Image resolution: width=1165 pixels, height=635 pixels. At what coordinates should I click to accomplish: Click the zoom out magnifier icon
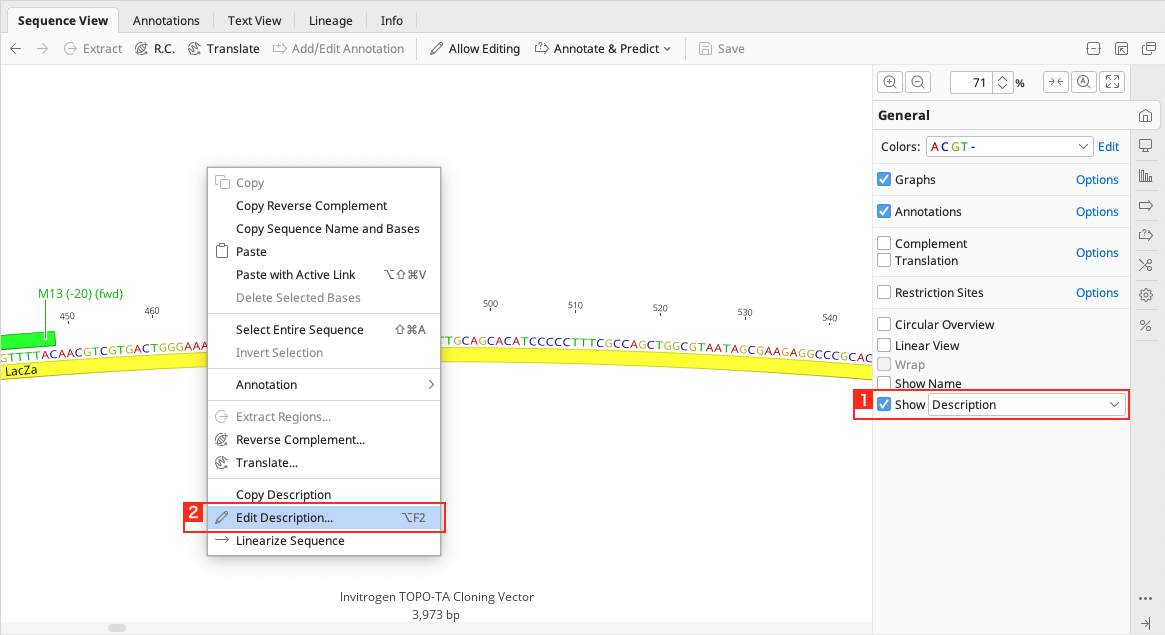tap(918, 83)
